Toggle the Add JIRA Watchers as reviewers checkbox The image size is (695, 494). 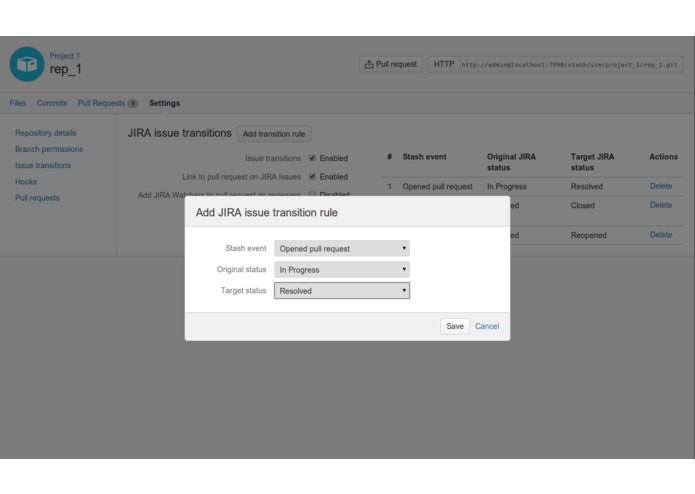(312, 194)
